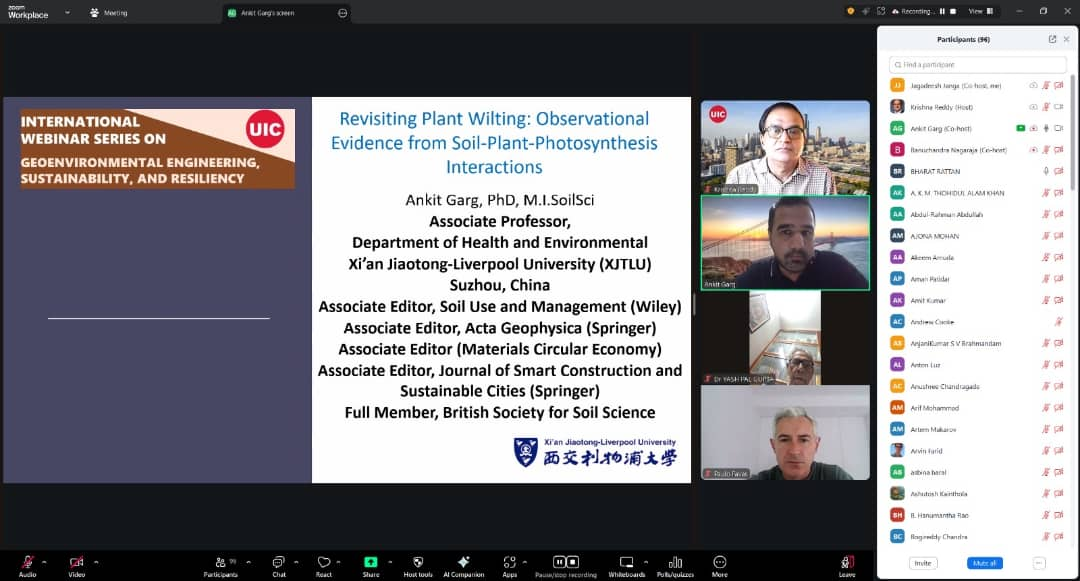This screenshot has height=581, width=1080.
Task: Click the green Share screen icon
Action: click(371, 562)
